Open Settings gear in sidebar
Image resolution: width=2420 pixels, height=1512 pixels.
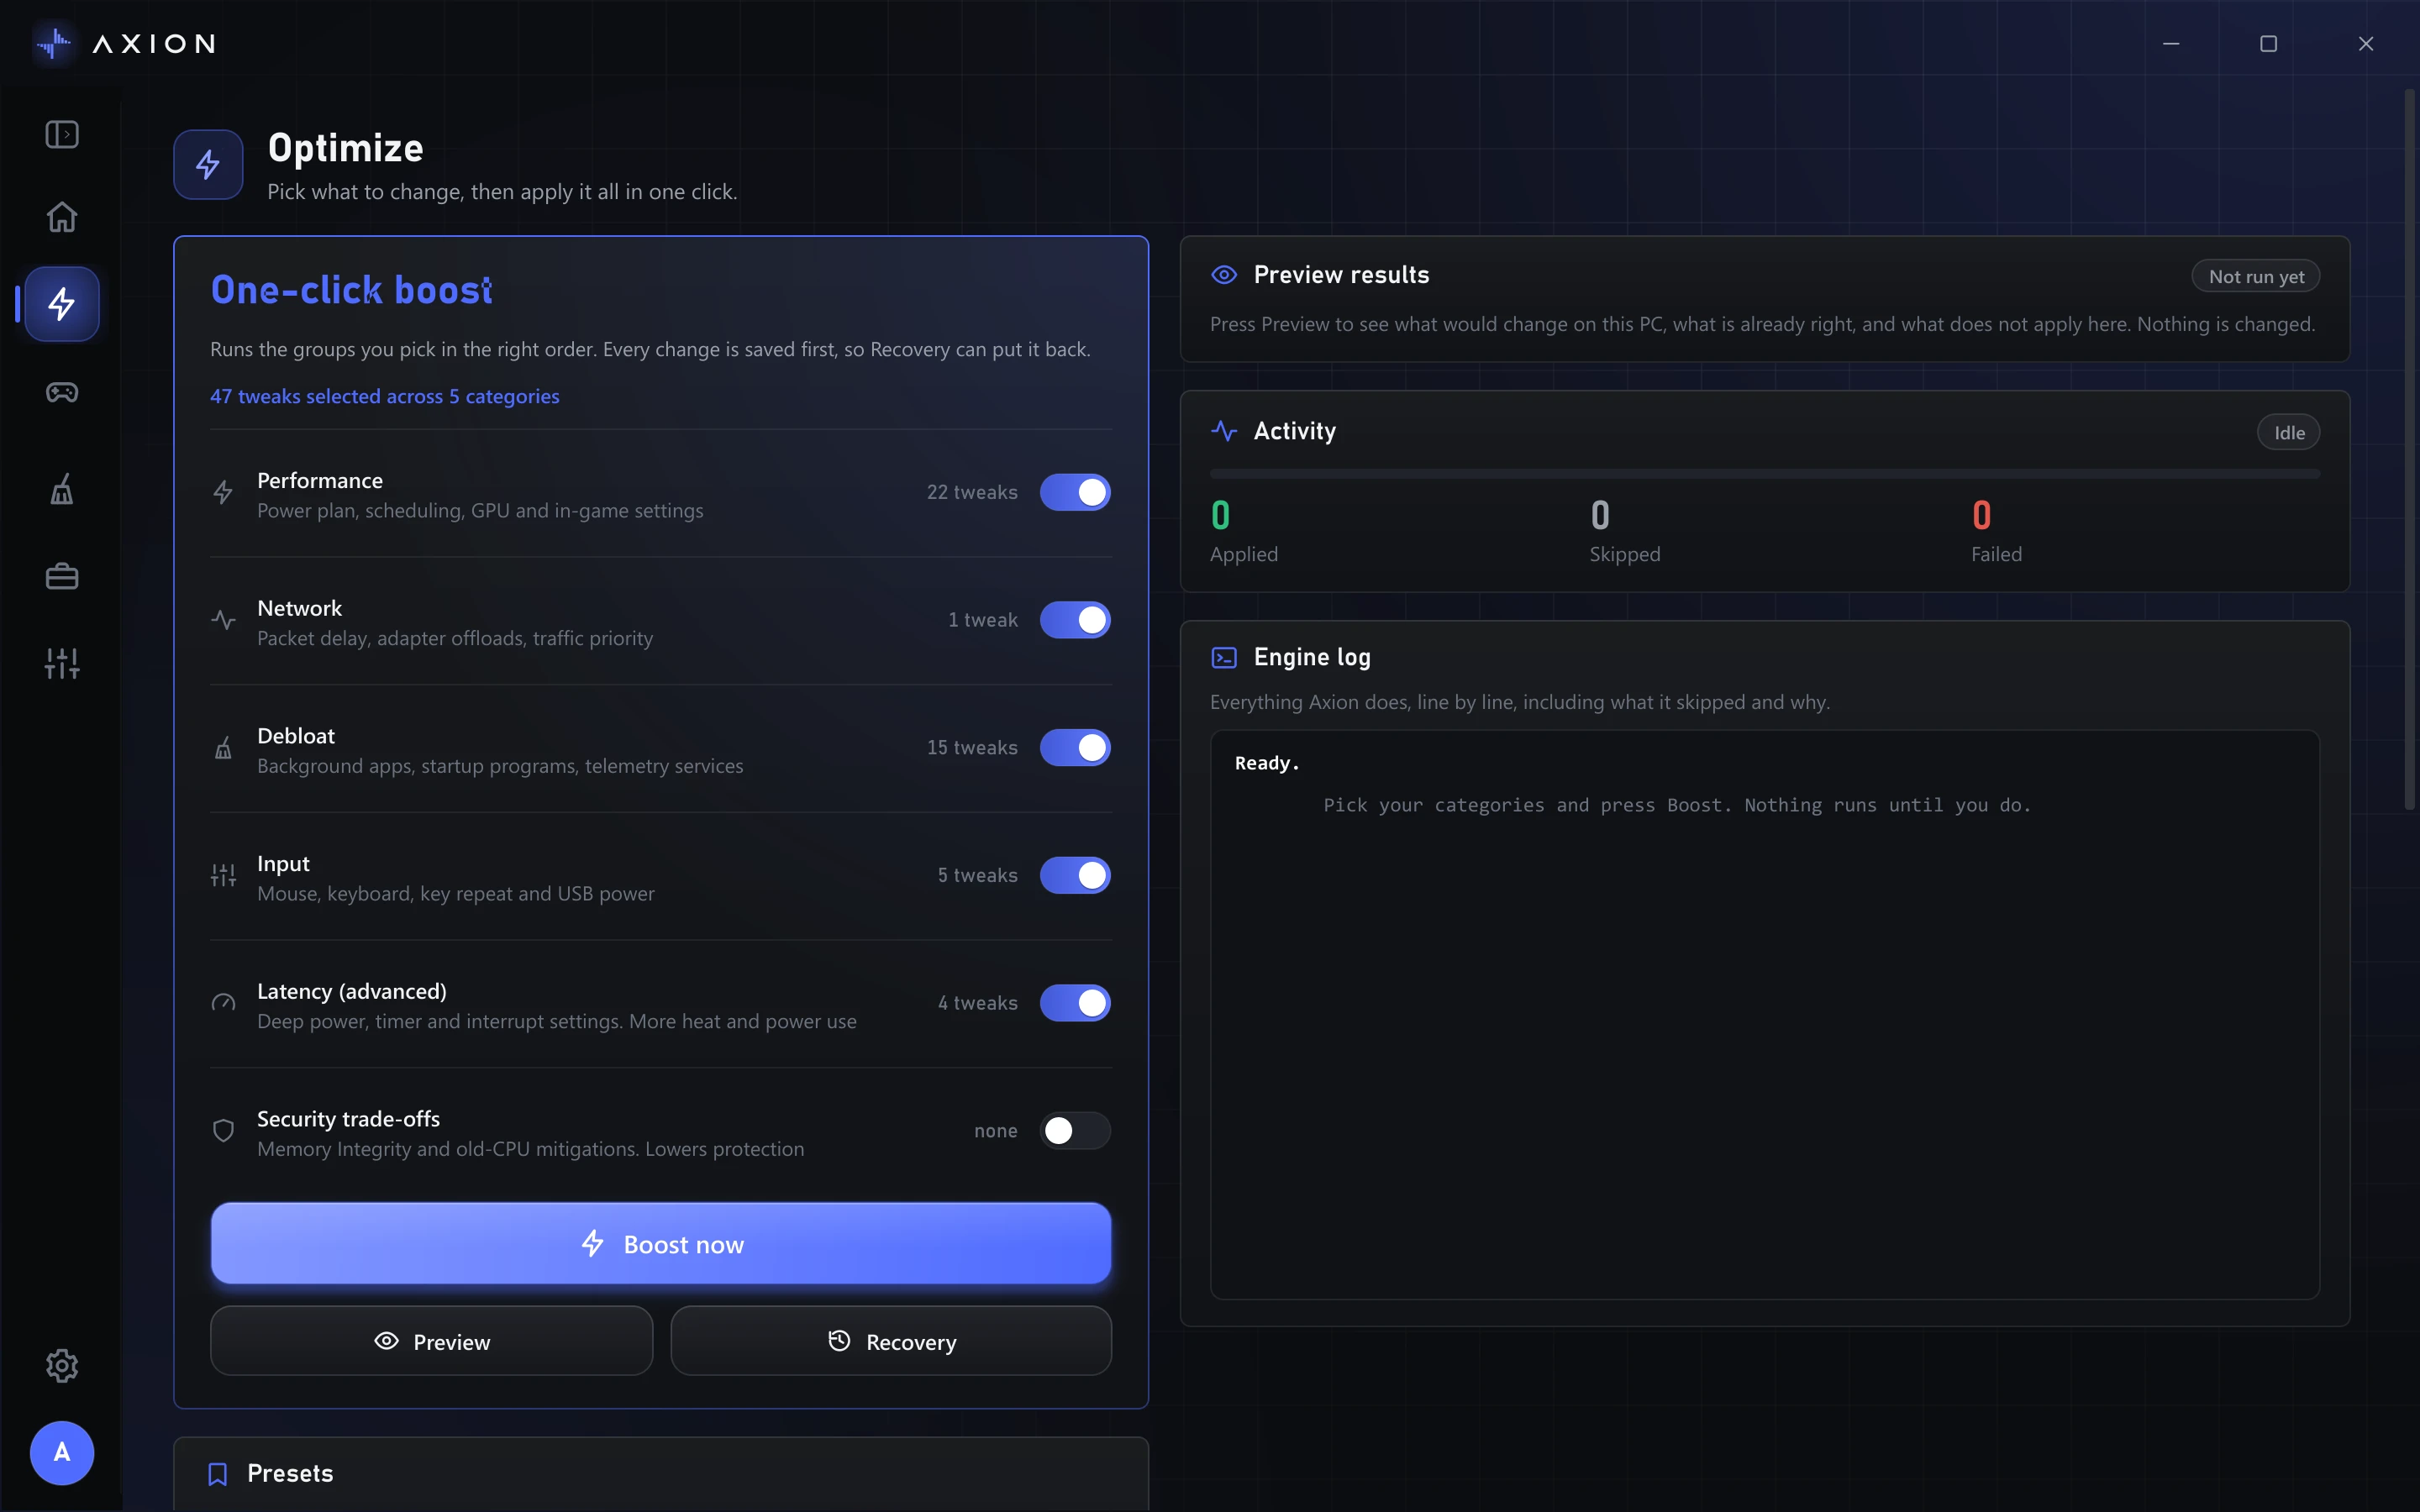click(x=62, y=1365)
